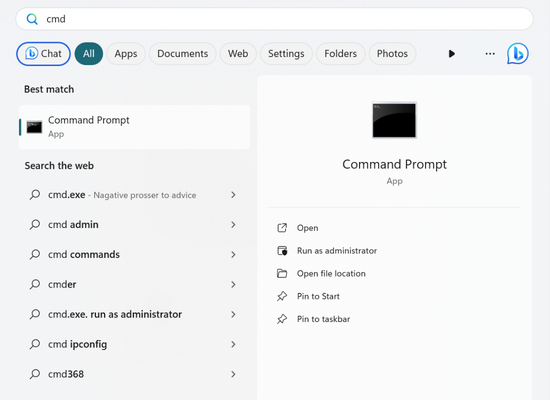Click the Bing icon at top right
This screenshot has width=550, height=400.
coord(517,54)
